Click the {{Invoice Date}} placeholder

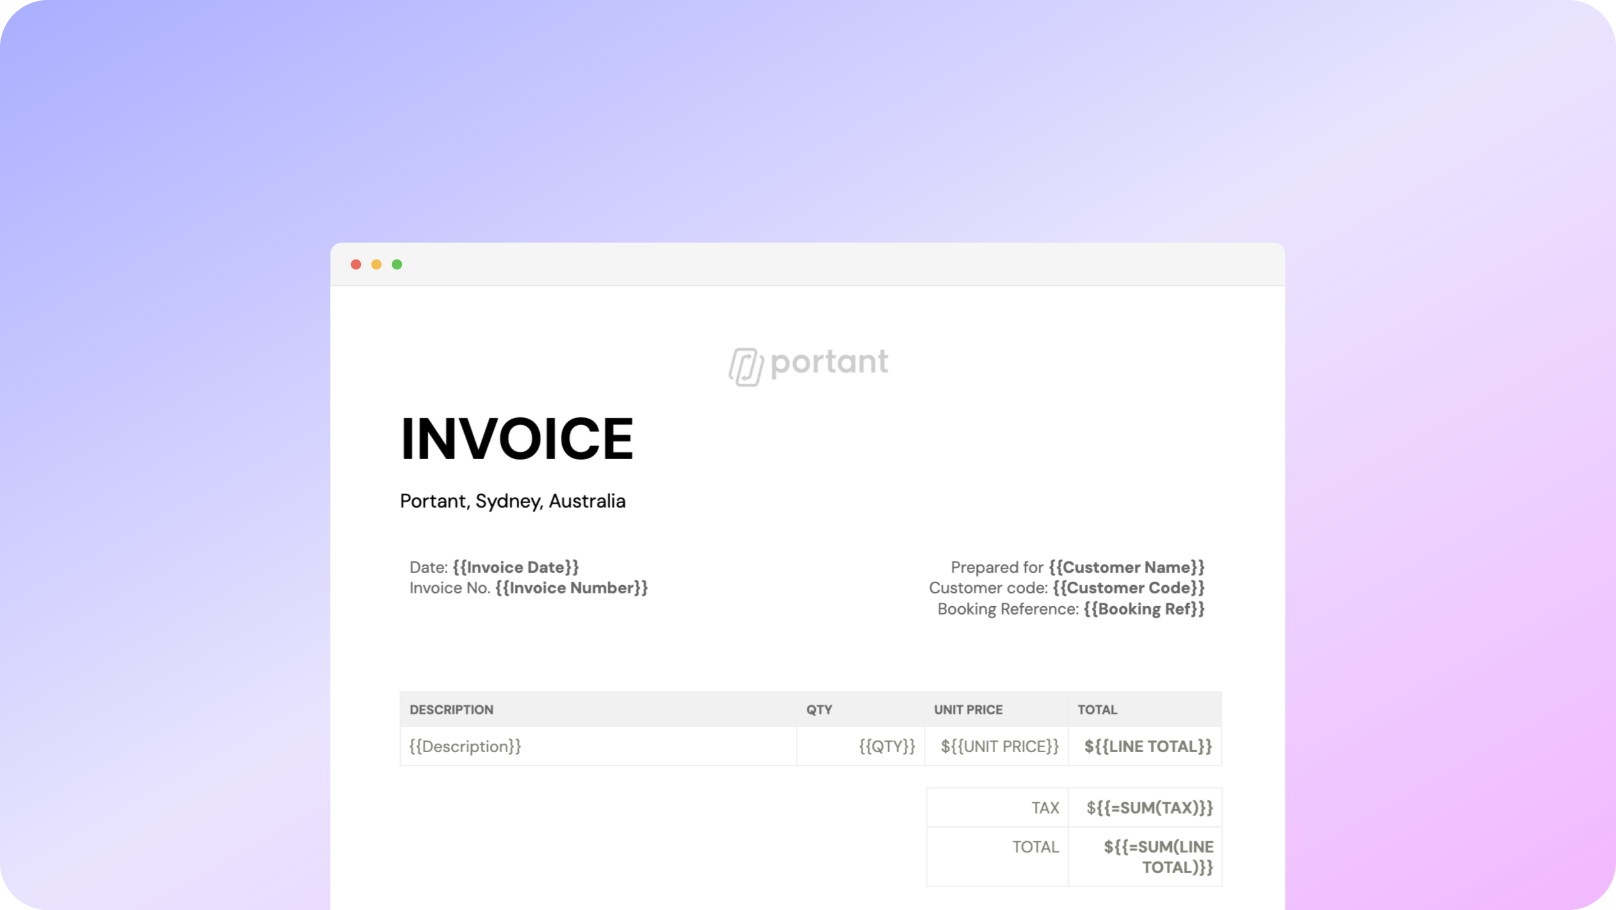click(x=516, y=567)
